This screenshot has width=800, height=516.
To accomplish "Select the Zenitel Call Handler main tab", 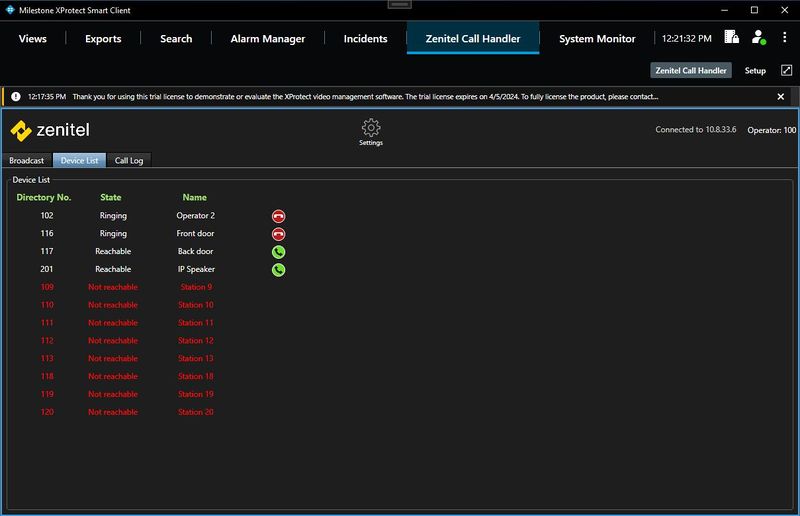I will [x=473, y=39].
